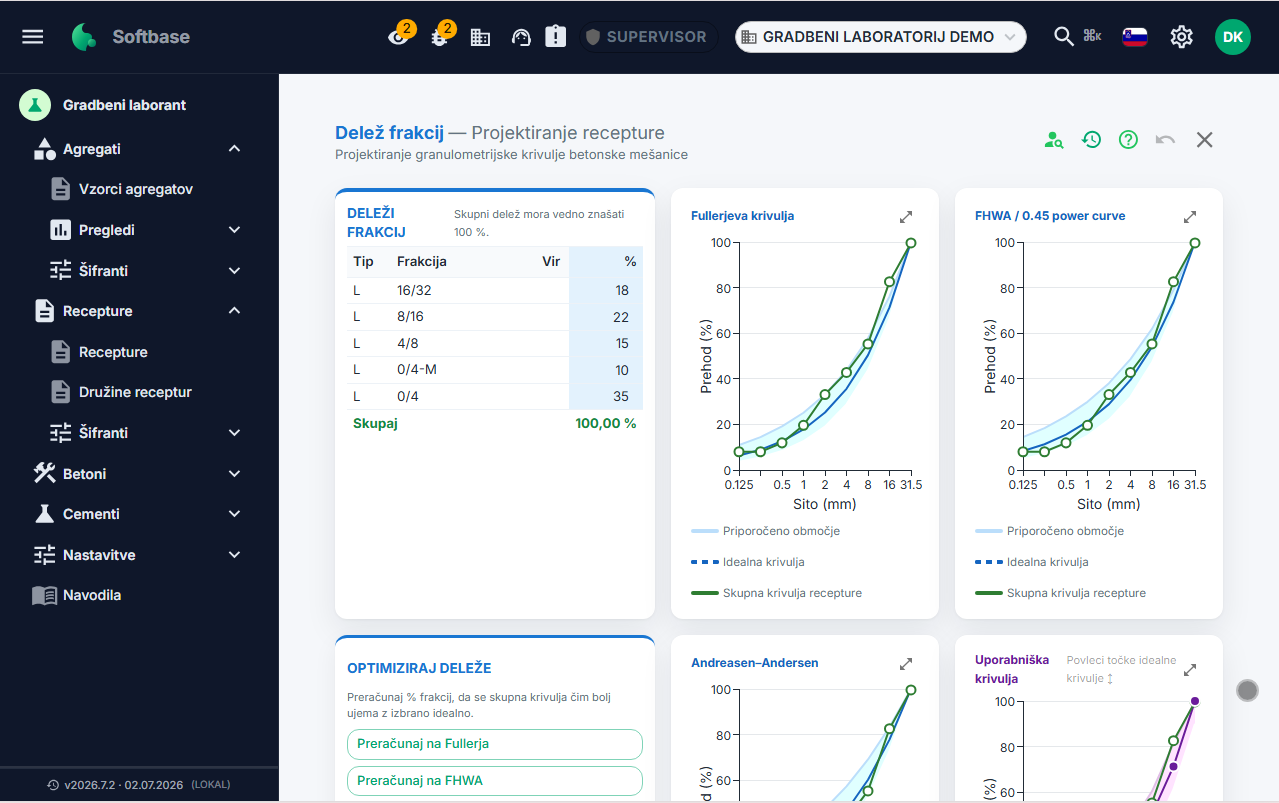The height and width of the screenshot is (803, 1279).
Task: Open the bug reports icon
Action: (439, 37)
